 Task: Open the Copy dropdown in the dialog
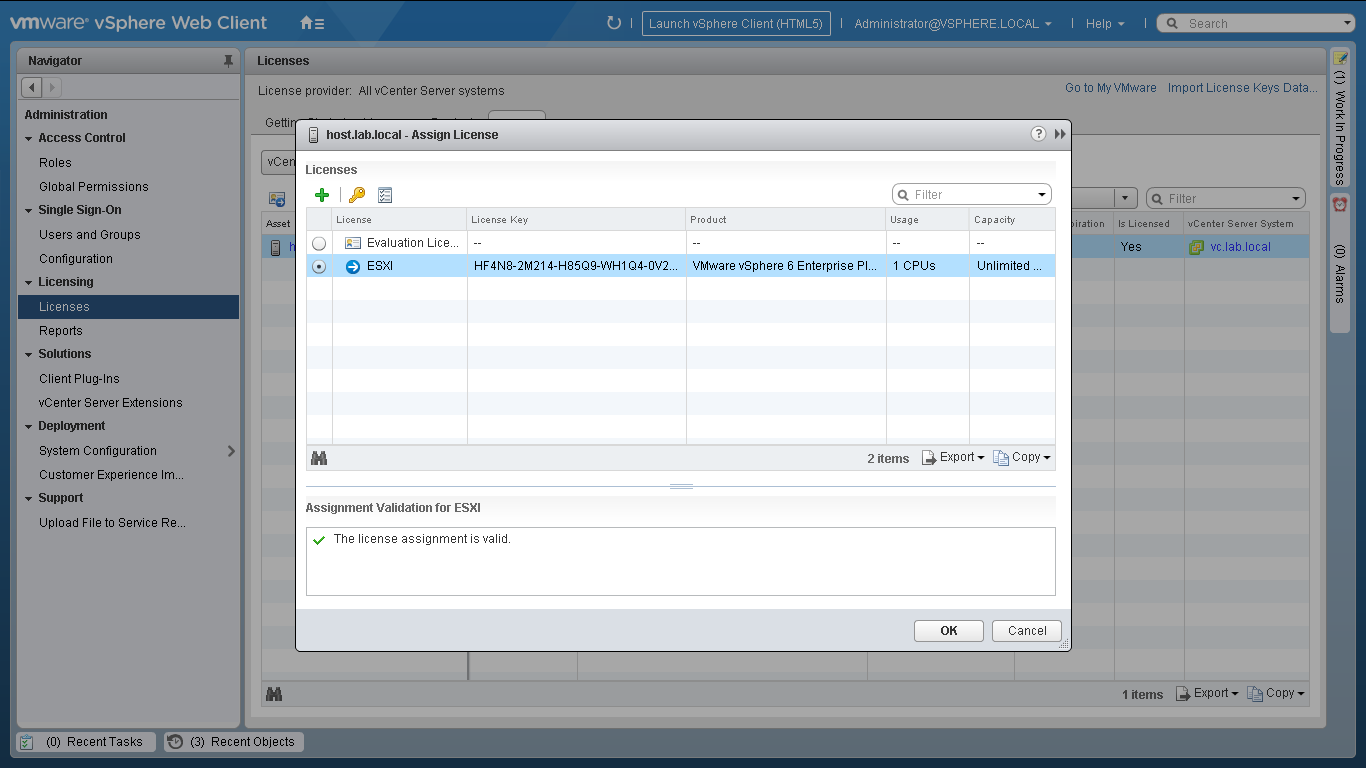click(1022, 458)
